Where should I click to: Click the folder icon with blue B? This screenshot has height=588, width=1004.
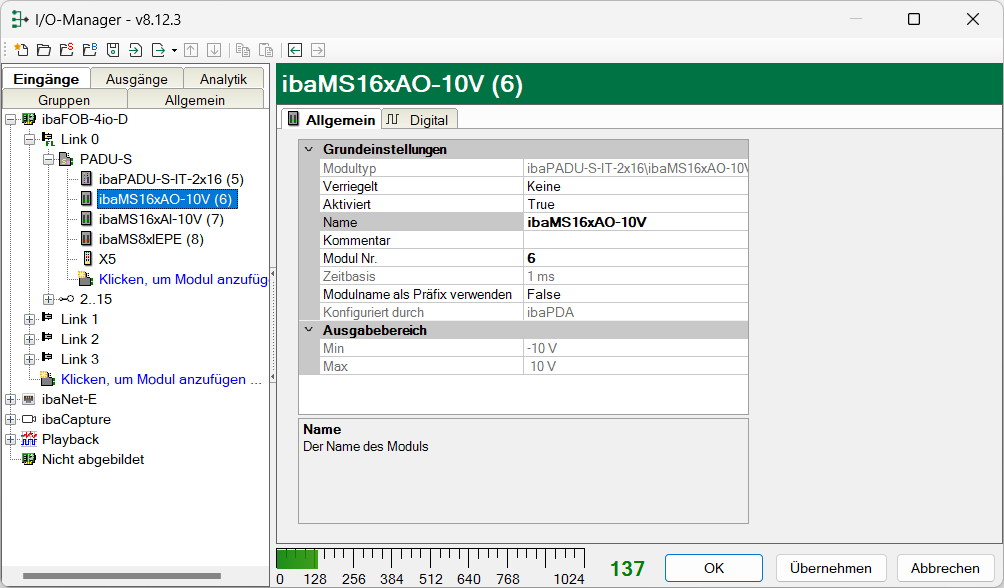point(89,50)
